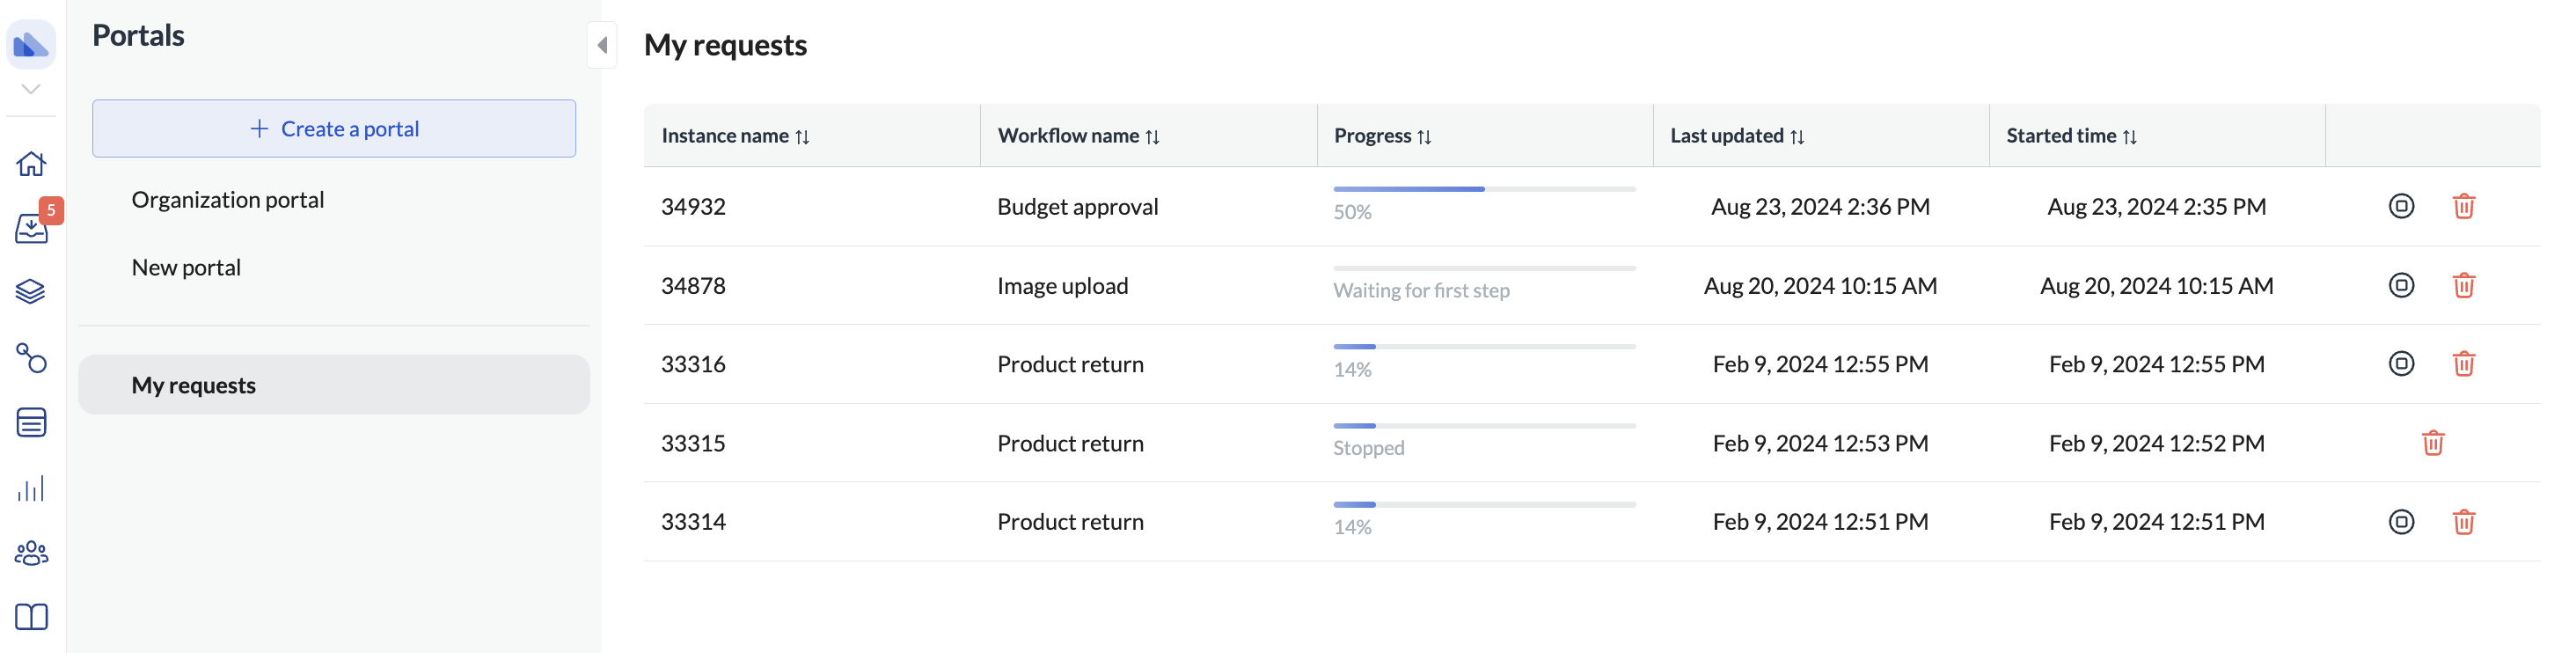The image size is (2576, 653).
Task: Open the book documentation icon
Action: [x=31, y=617]
